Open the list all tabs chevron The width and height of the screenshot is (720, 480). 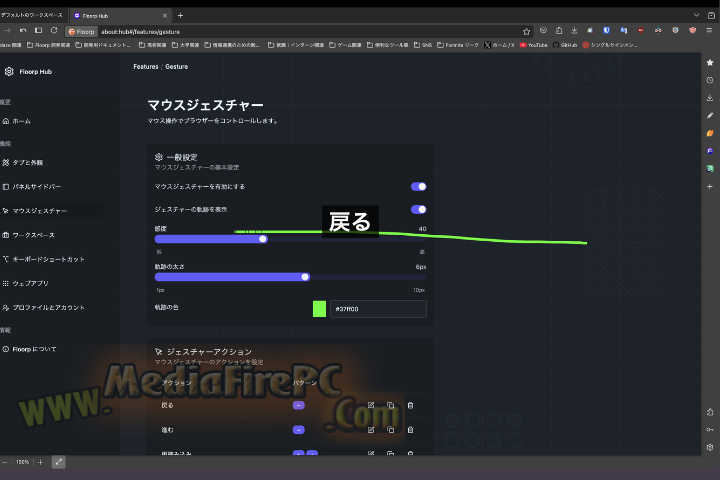click(x=697, y=15)
